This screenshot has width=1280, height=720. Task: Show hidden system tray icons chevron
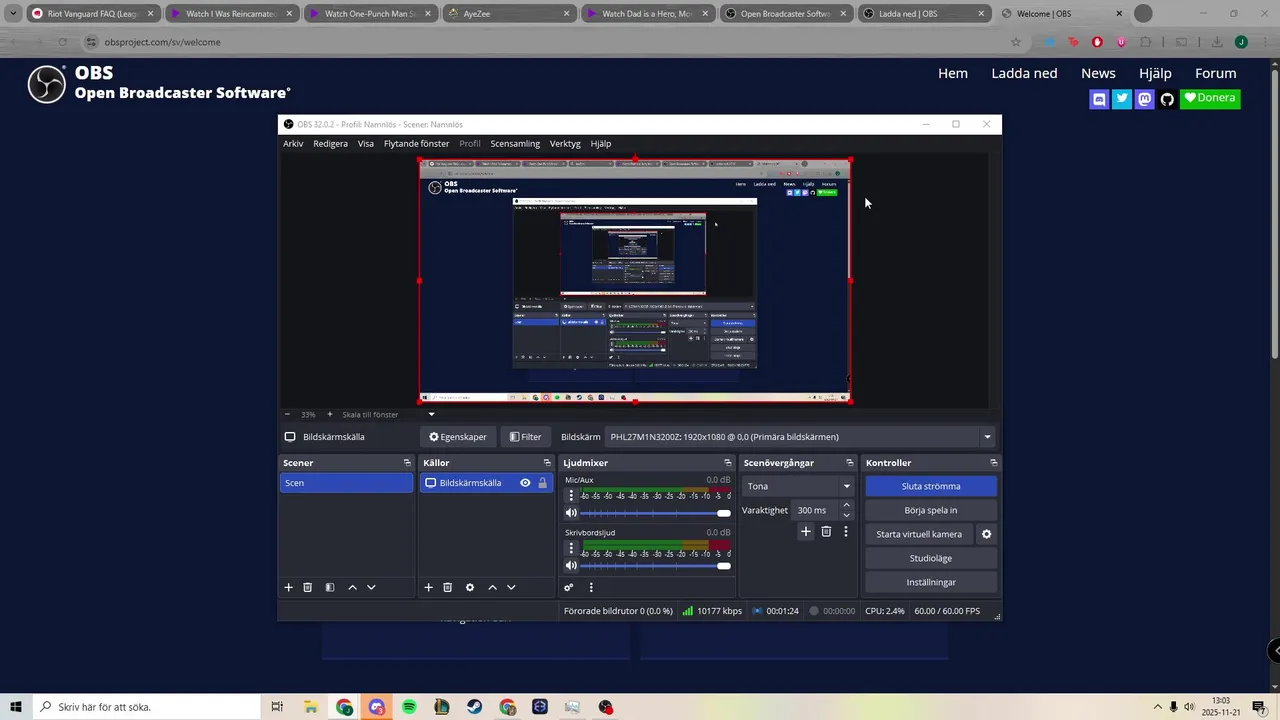click(x=1158, y=707)
